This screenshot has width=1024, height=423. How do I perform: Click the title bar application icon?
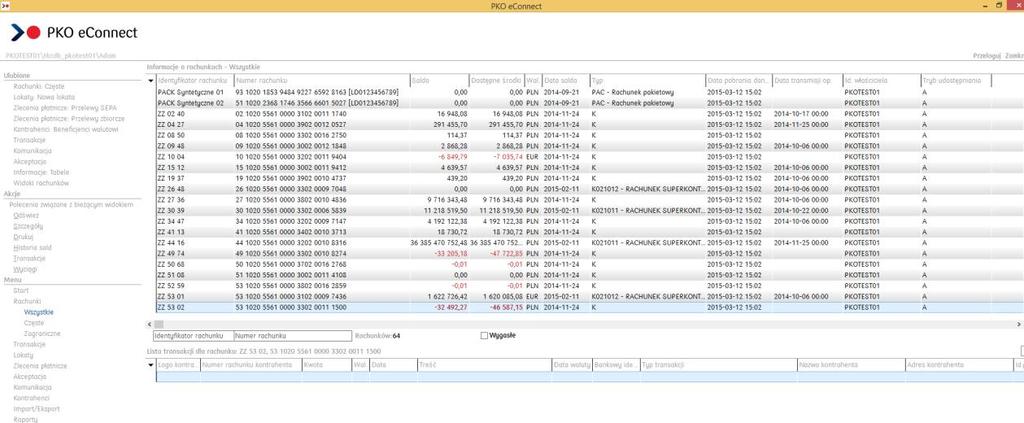pyautogui.click(x=5, y=5)
